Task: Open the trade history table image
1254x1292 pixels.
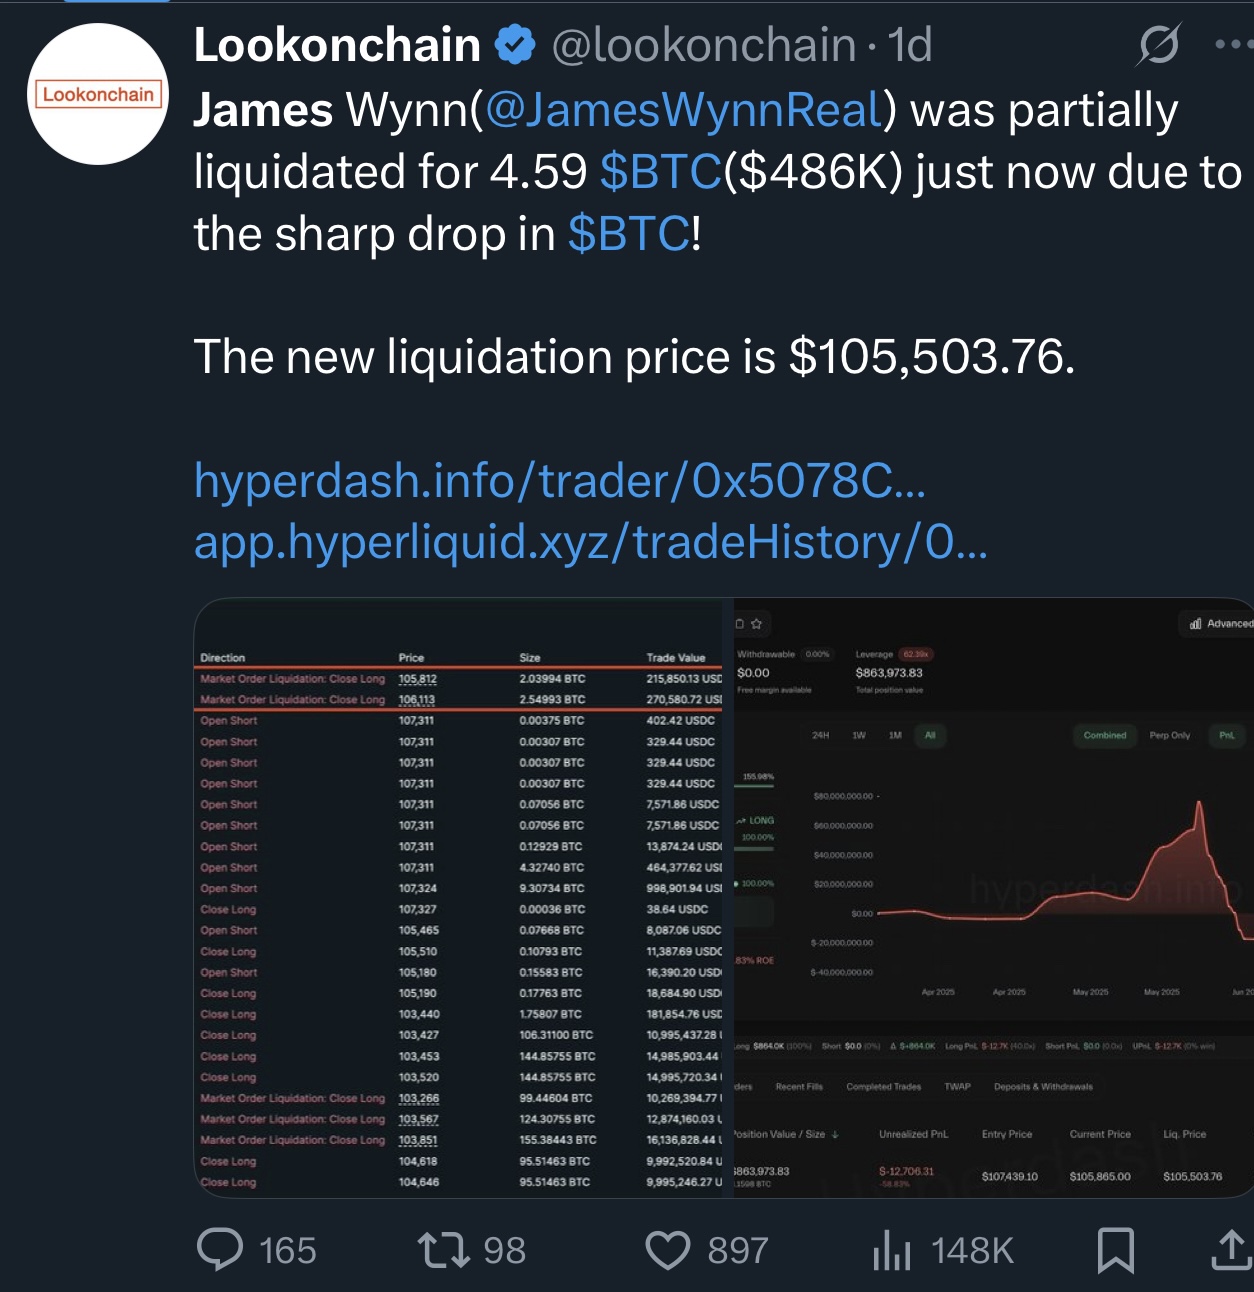Action: tap(463, 897)
